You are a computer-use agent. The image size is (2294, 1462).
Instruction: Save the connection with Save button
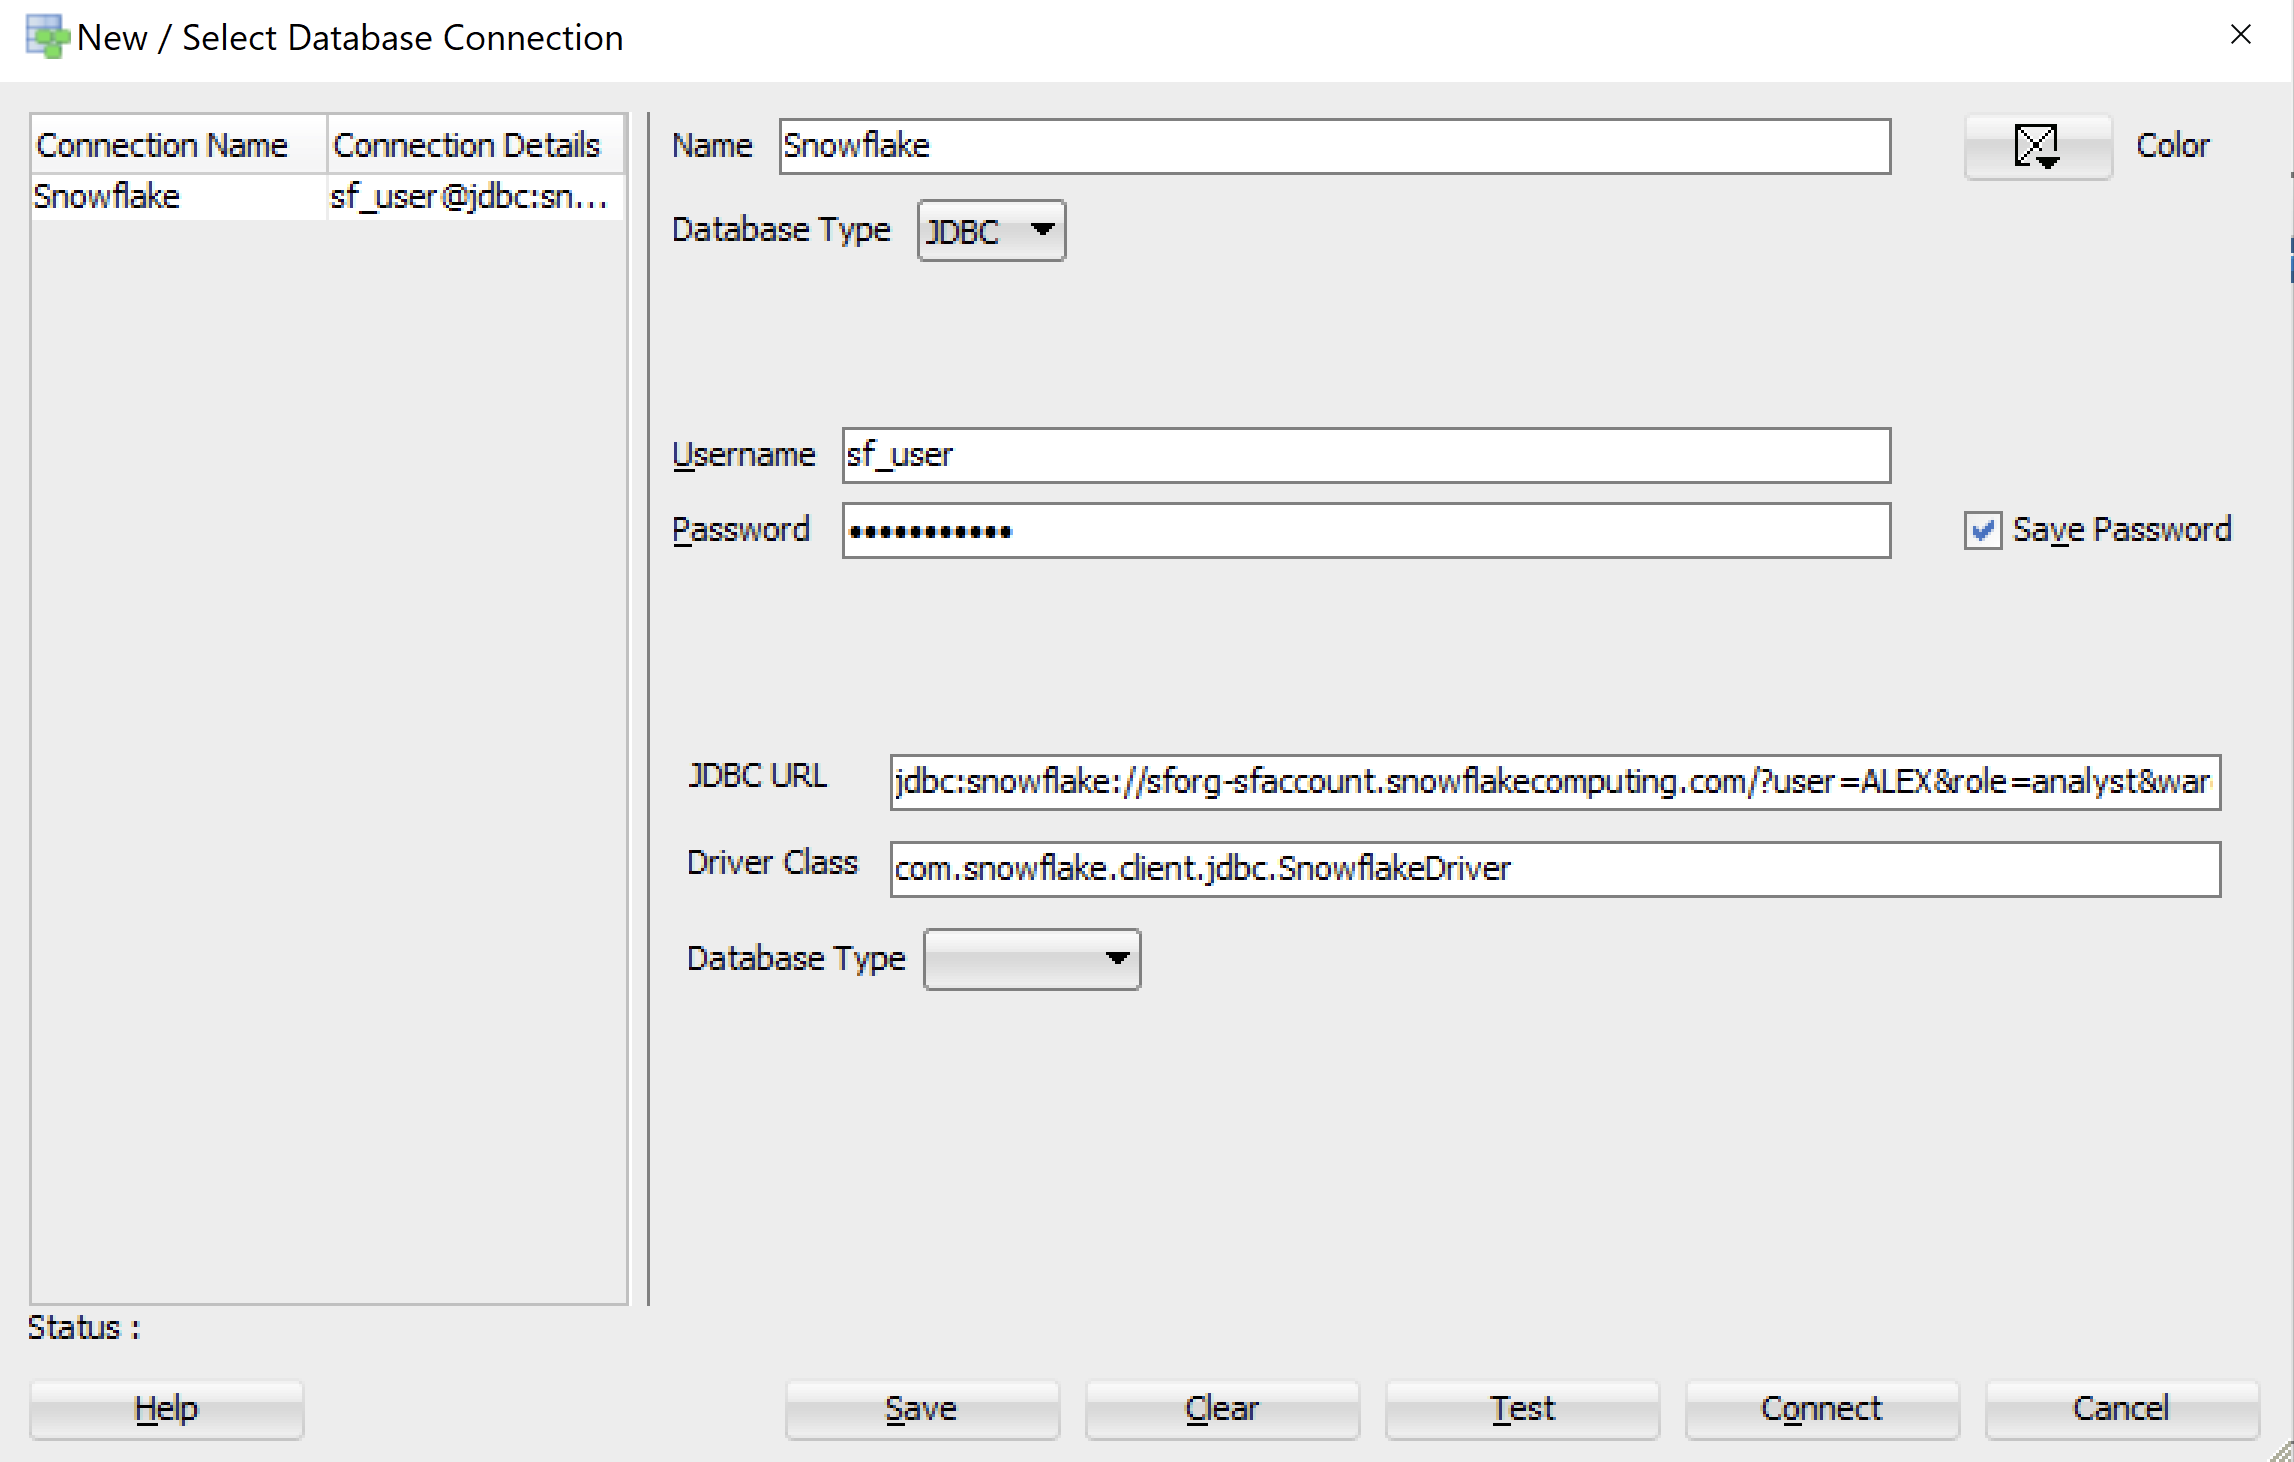921,1409
